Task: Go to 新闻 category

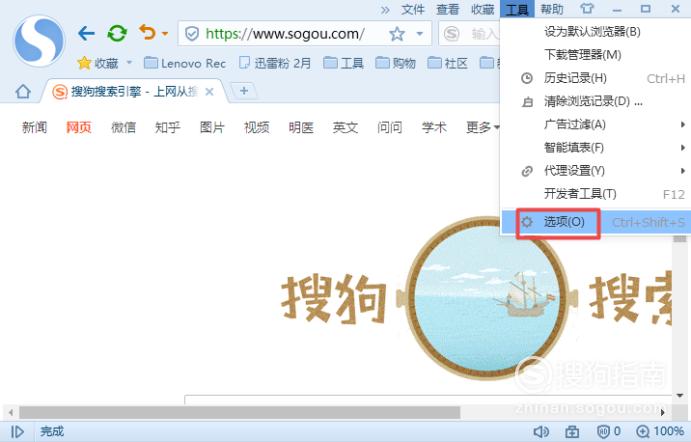Action: click(34, 127)
